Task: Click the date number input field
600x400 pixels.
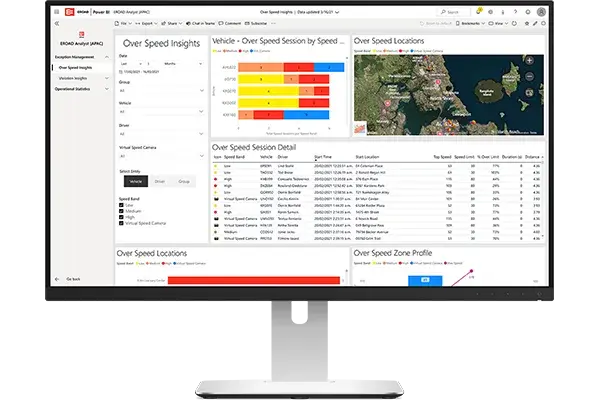Action: [152, 64]
